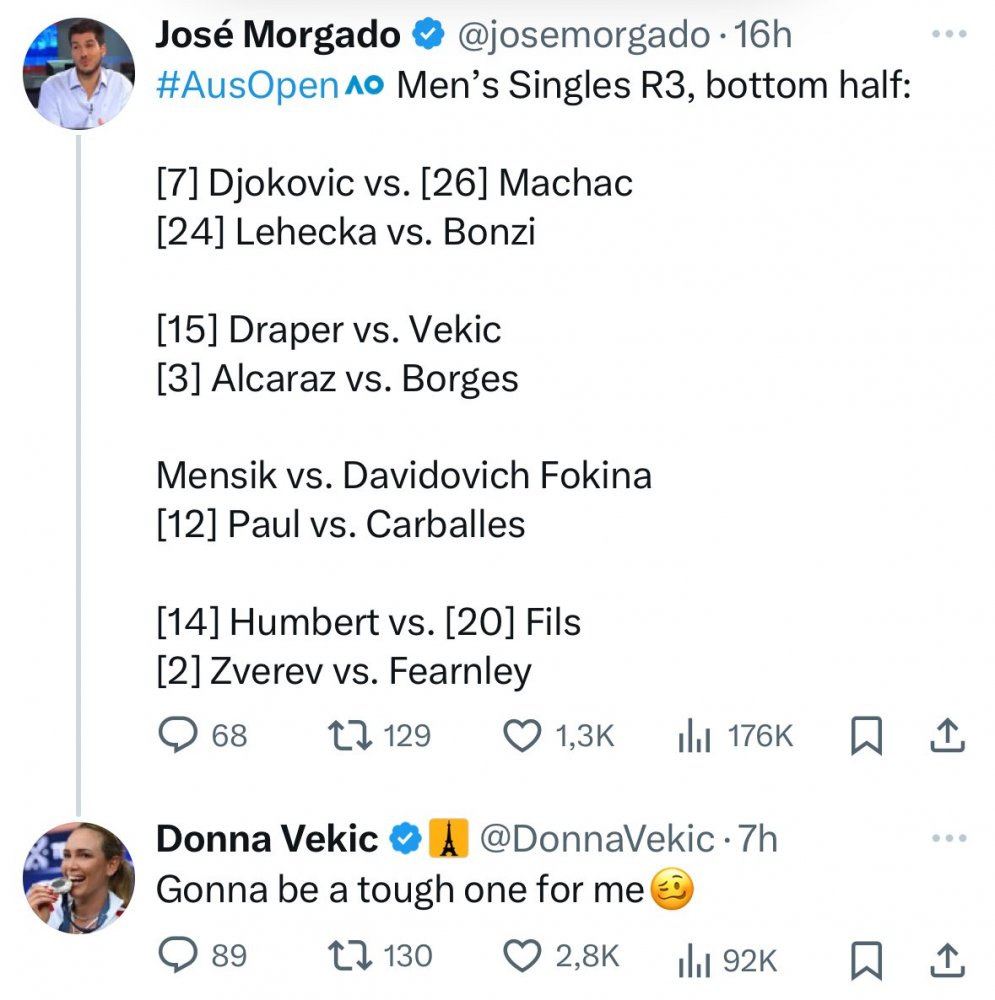Open more options on José Morgado's tweet
The image size is (995, 1000).
[x=949, y=34]
